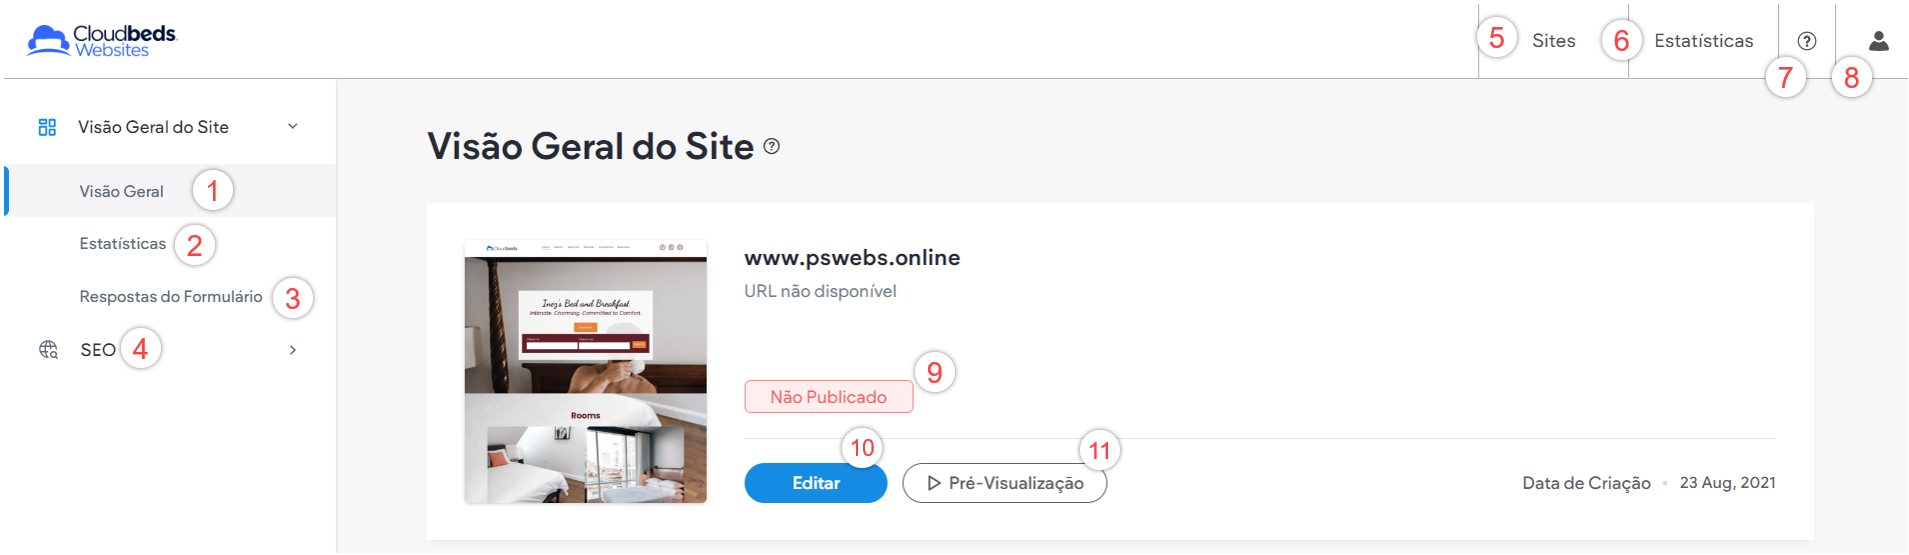Open the help question mark icon in header

point(1806,41)
